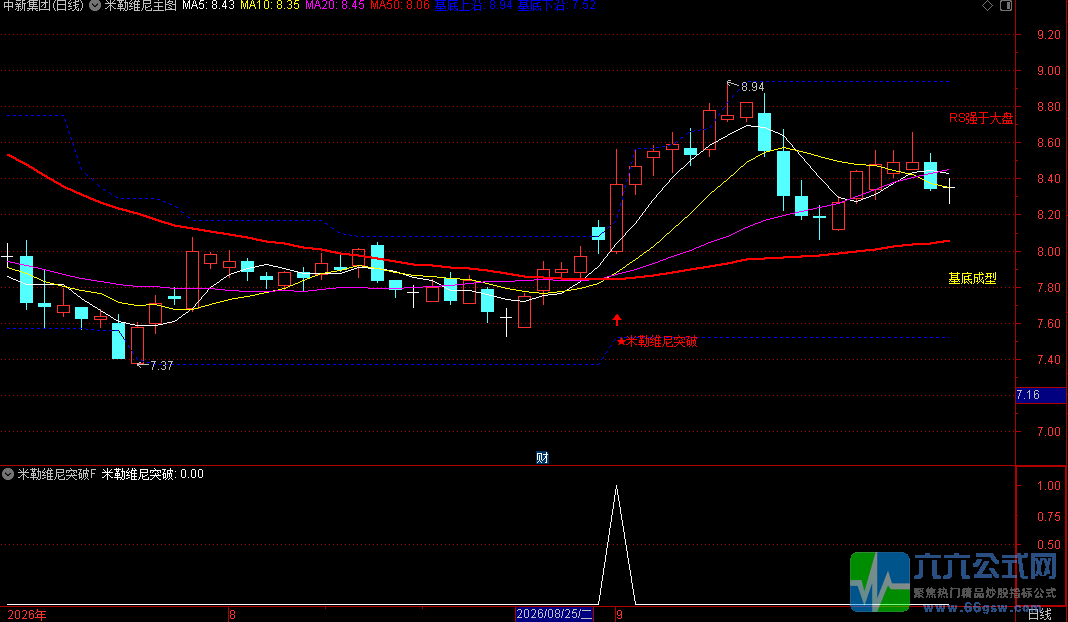Click the 基底成型 annotation
The image size is (1068, 622).
[x=972, y=278]
